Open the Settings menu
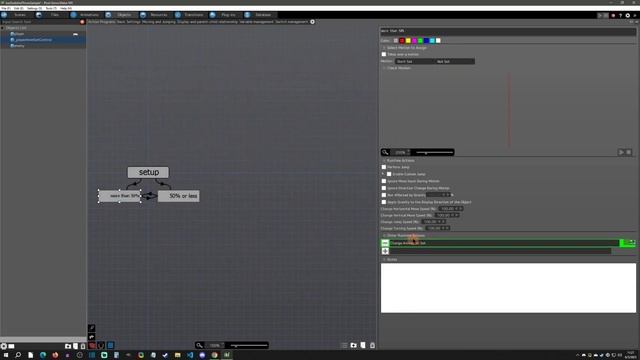 pos(34,8)
